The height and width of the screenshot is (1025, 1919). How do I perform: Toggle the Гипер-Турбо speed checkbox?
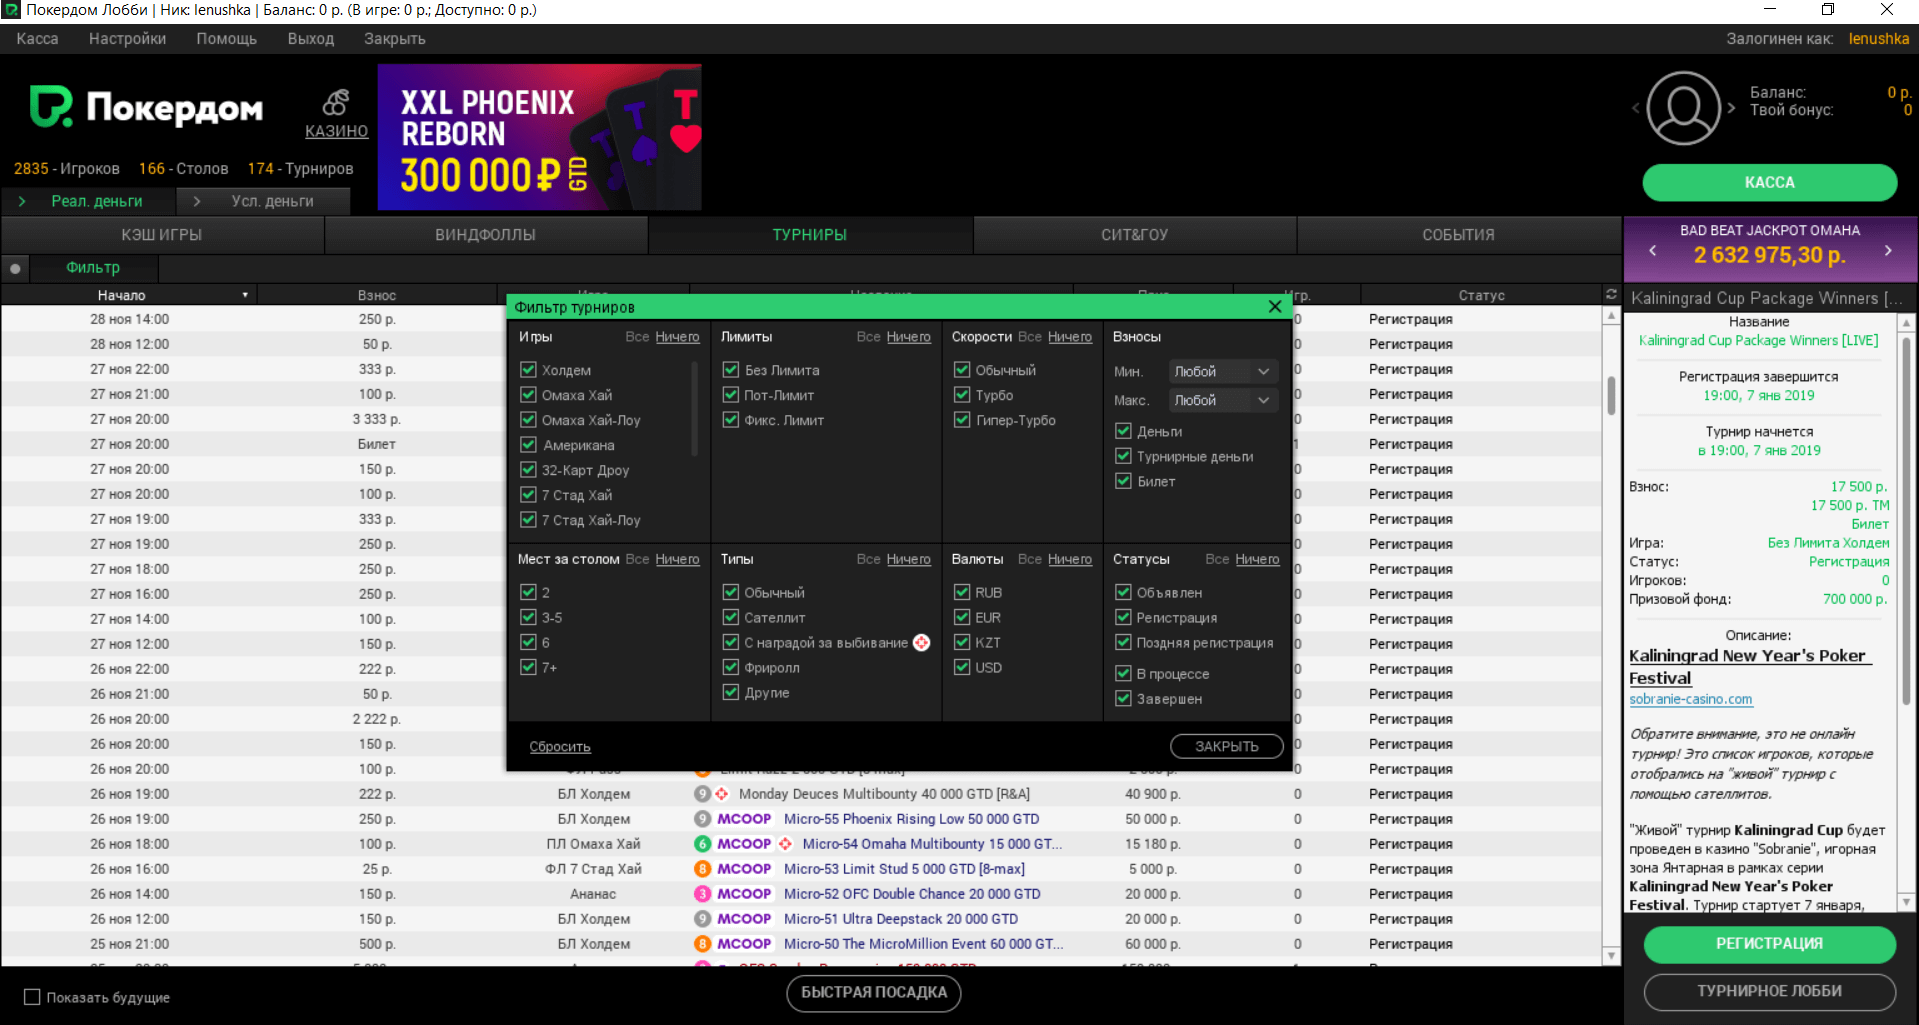962,420
